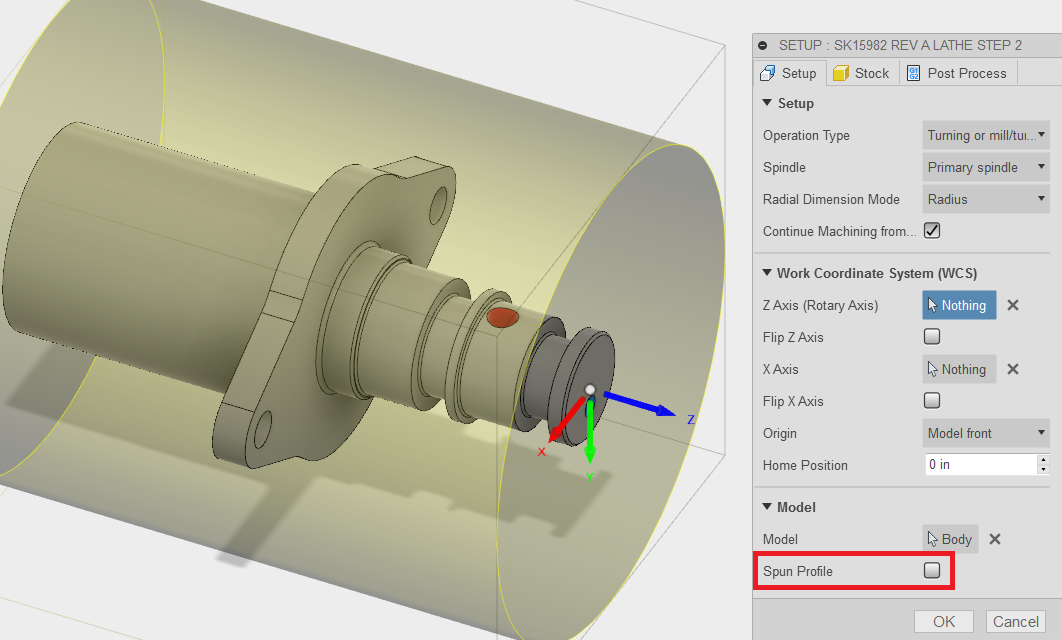Switch to the Post Process tab
Viewport: 1062px width, 640px height.
(957, 72)
